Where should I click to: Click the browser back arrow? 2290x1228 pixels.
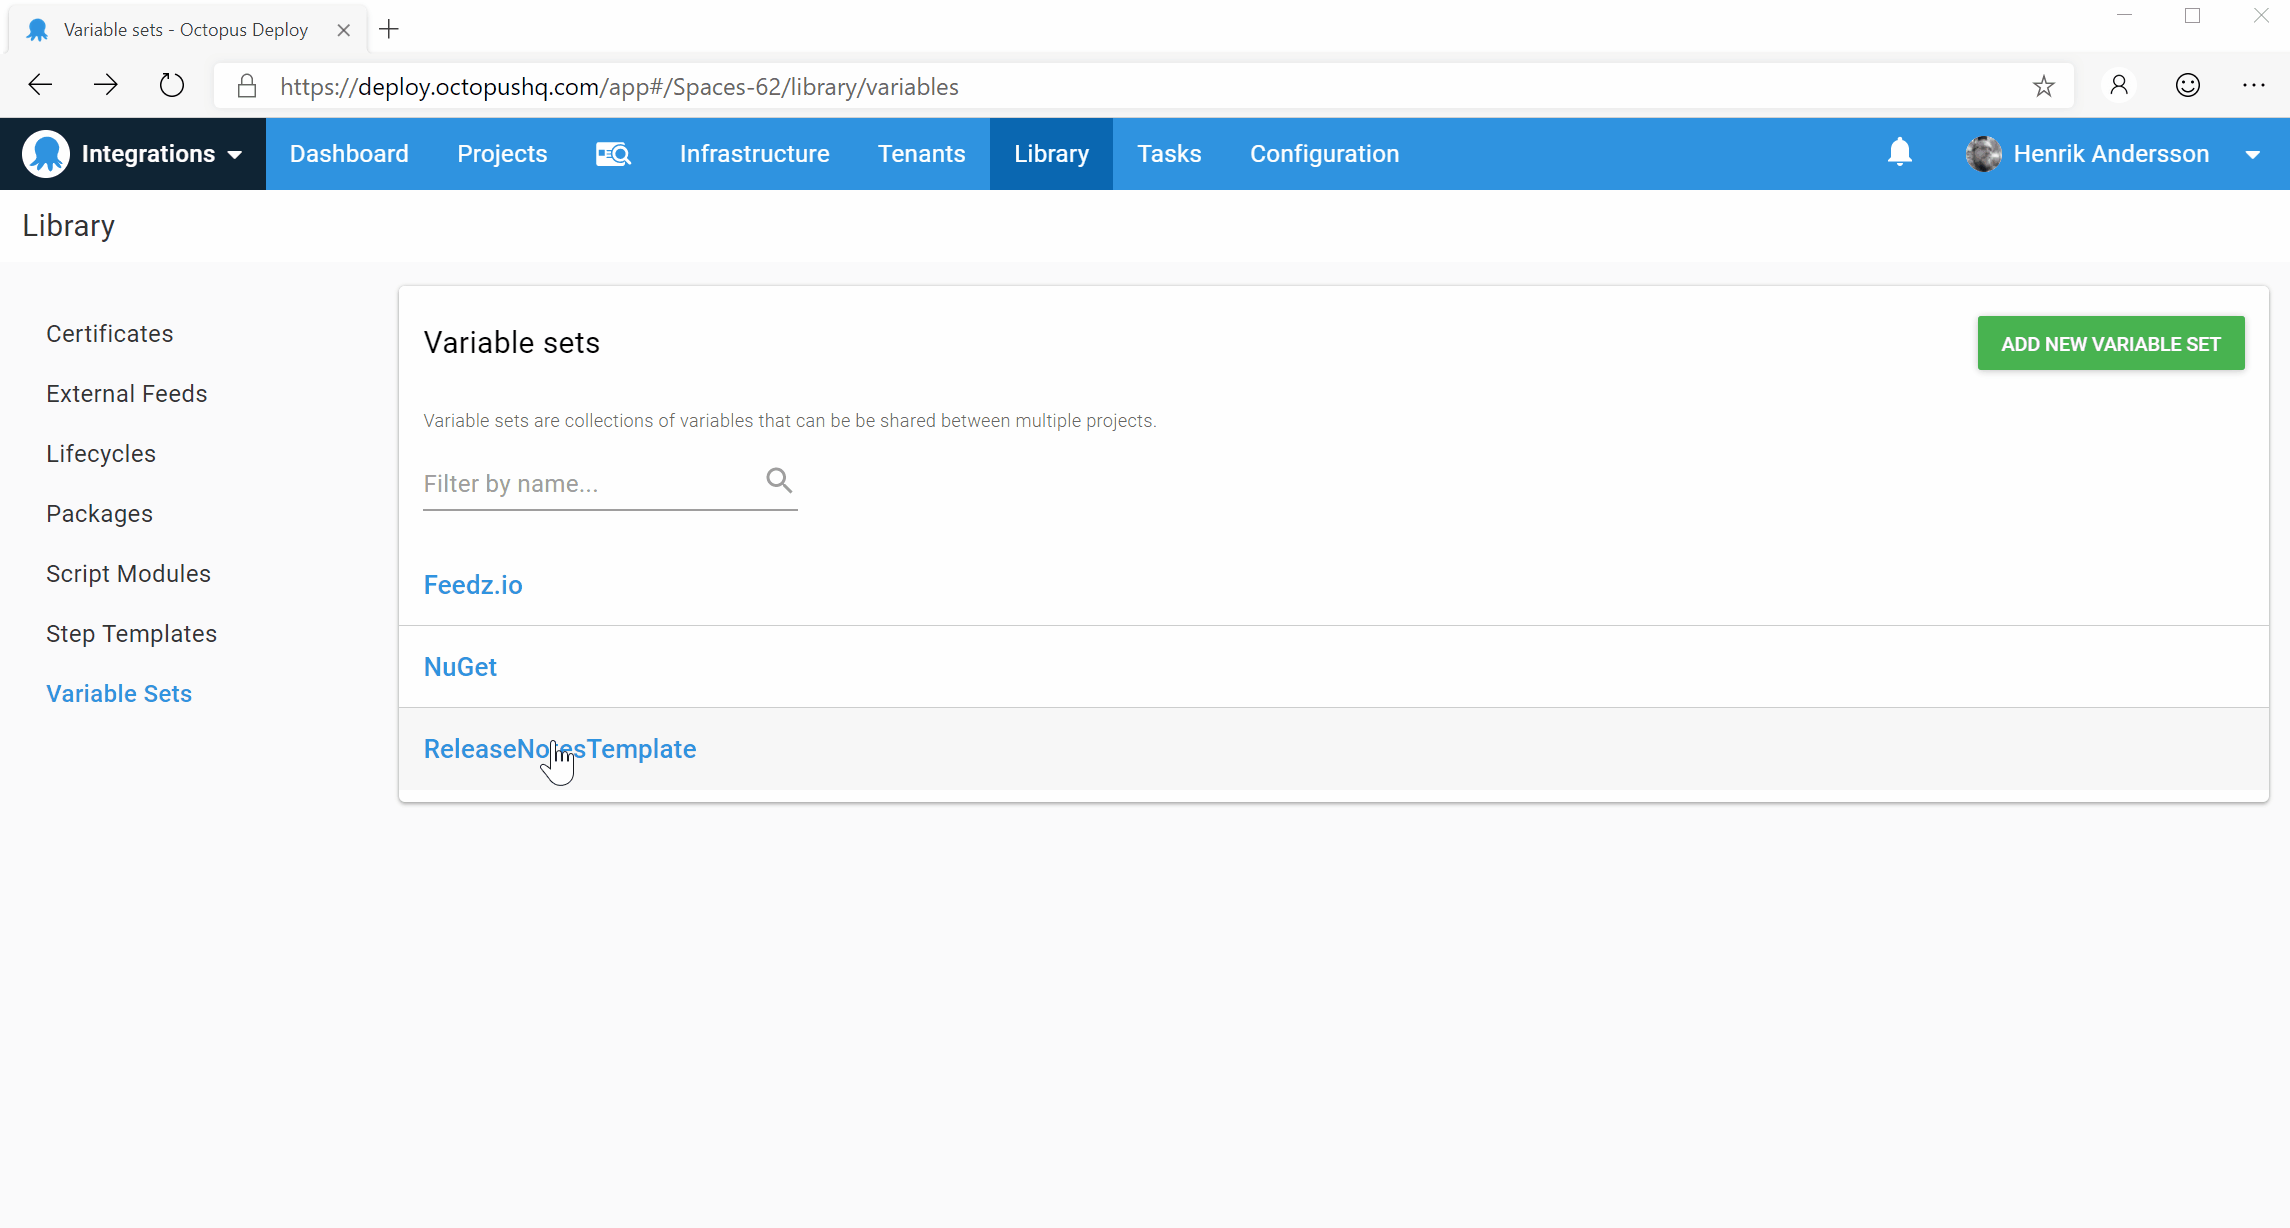tap(39, 85)
